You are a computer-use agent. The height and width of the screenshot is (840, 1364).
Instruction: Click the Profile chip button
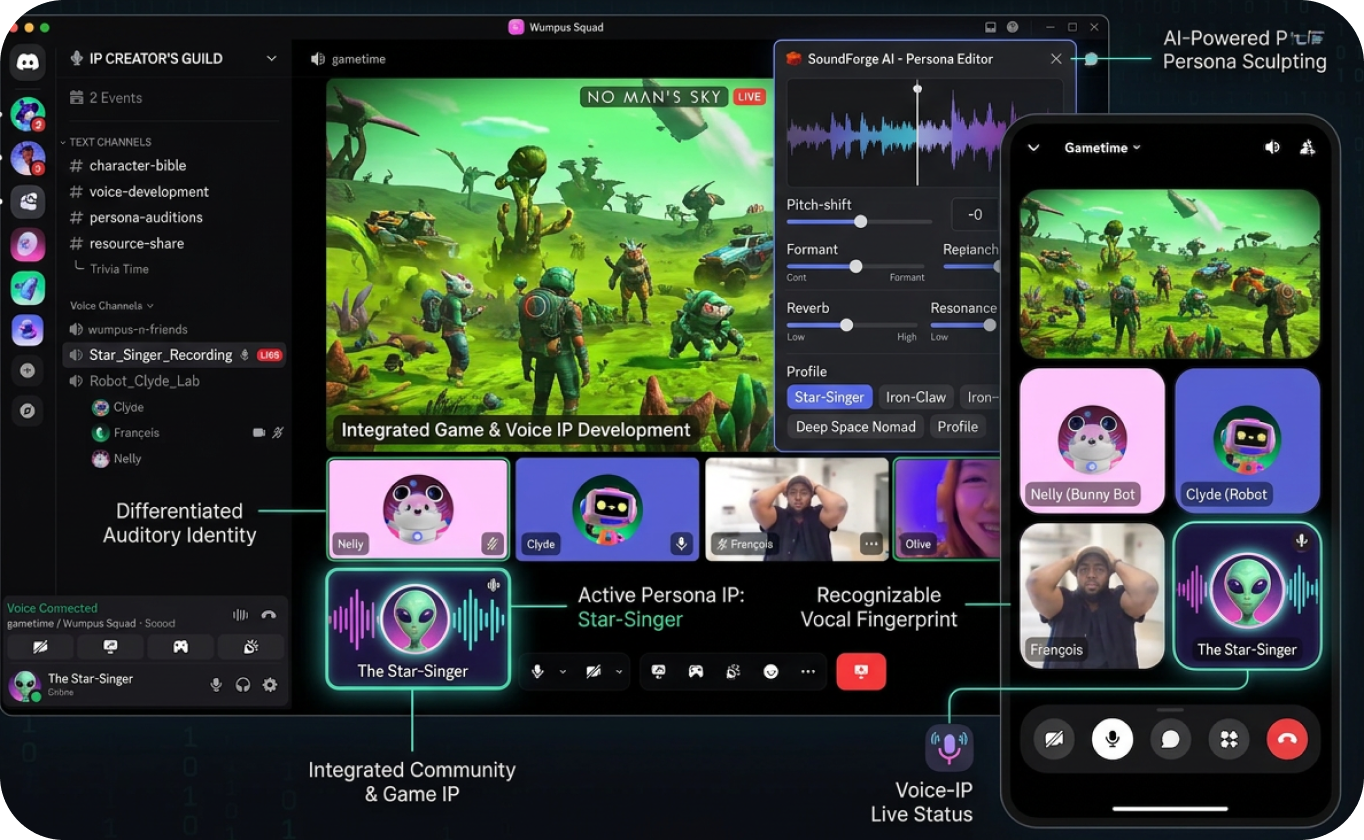pyautogui.click(x=957, y=427)
